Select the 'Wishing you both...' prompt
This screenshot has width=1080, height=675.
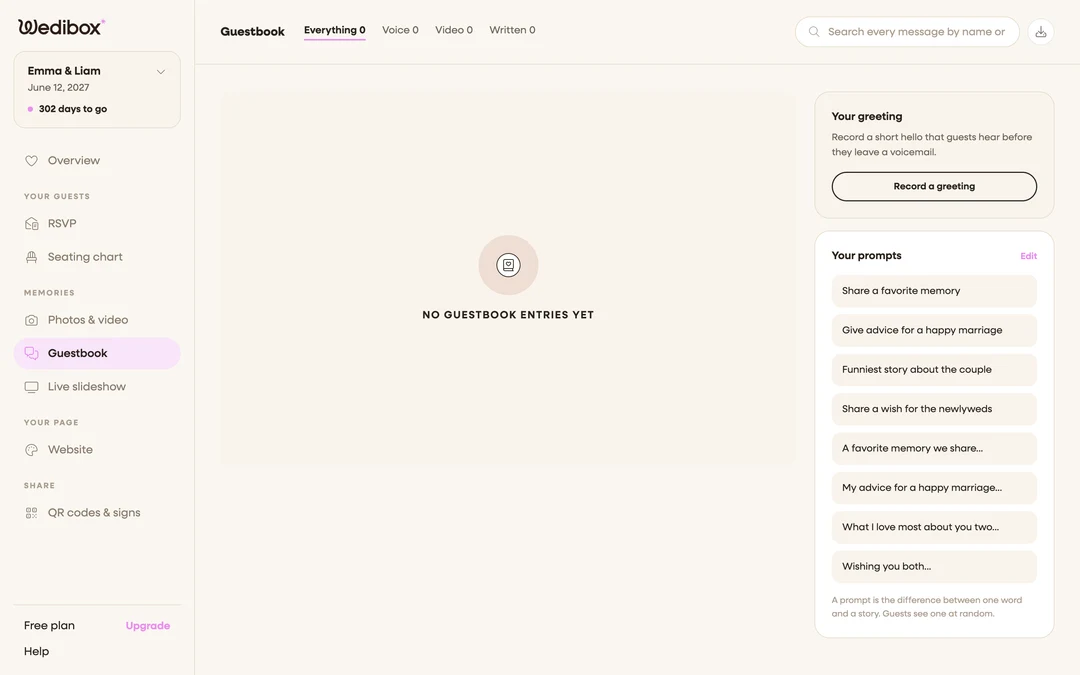934,566
